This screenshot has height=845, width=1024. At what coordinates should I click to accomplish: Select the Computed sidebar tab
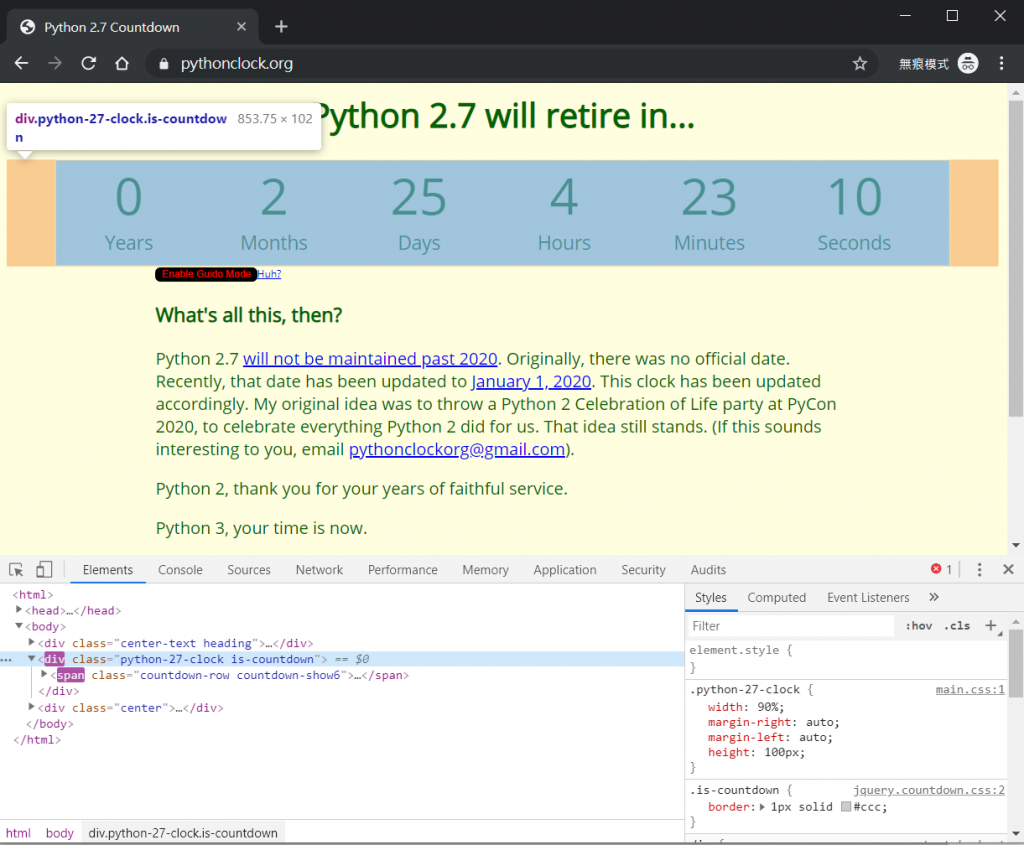point(776,598)
